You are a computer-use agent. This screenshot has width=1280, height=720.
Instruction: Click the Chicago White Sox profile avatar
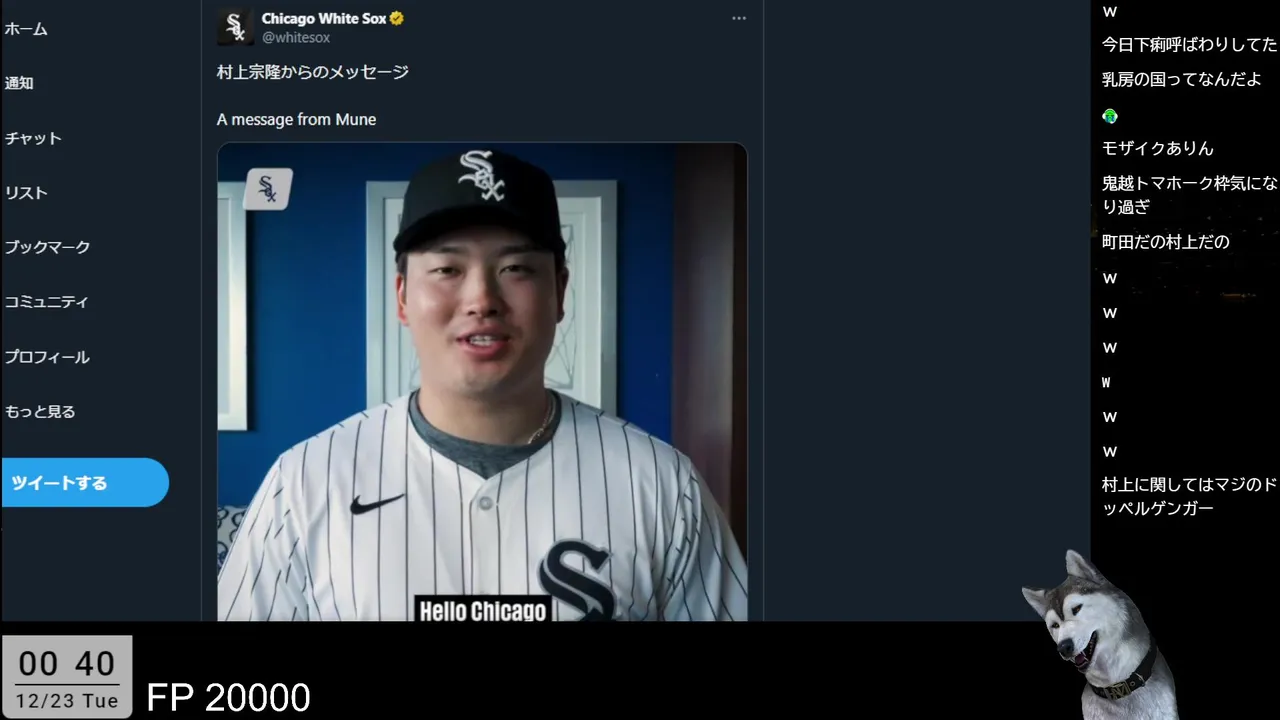click(235, 27)
